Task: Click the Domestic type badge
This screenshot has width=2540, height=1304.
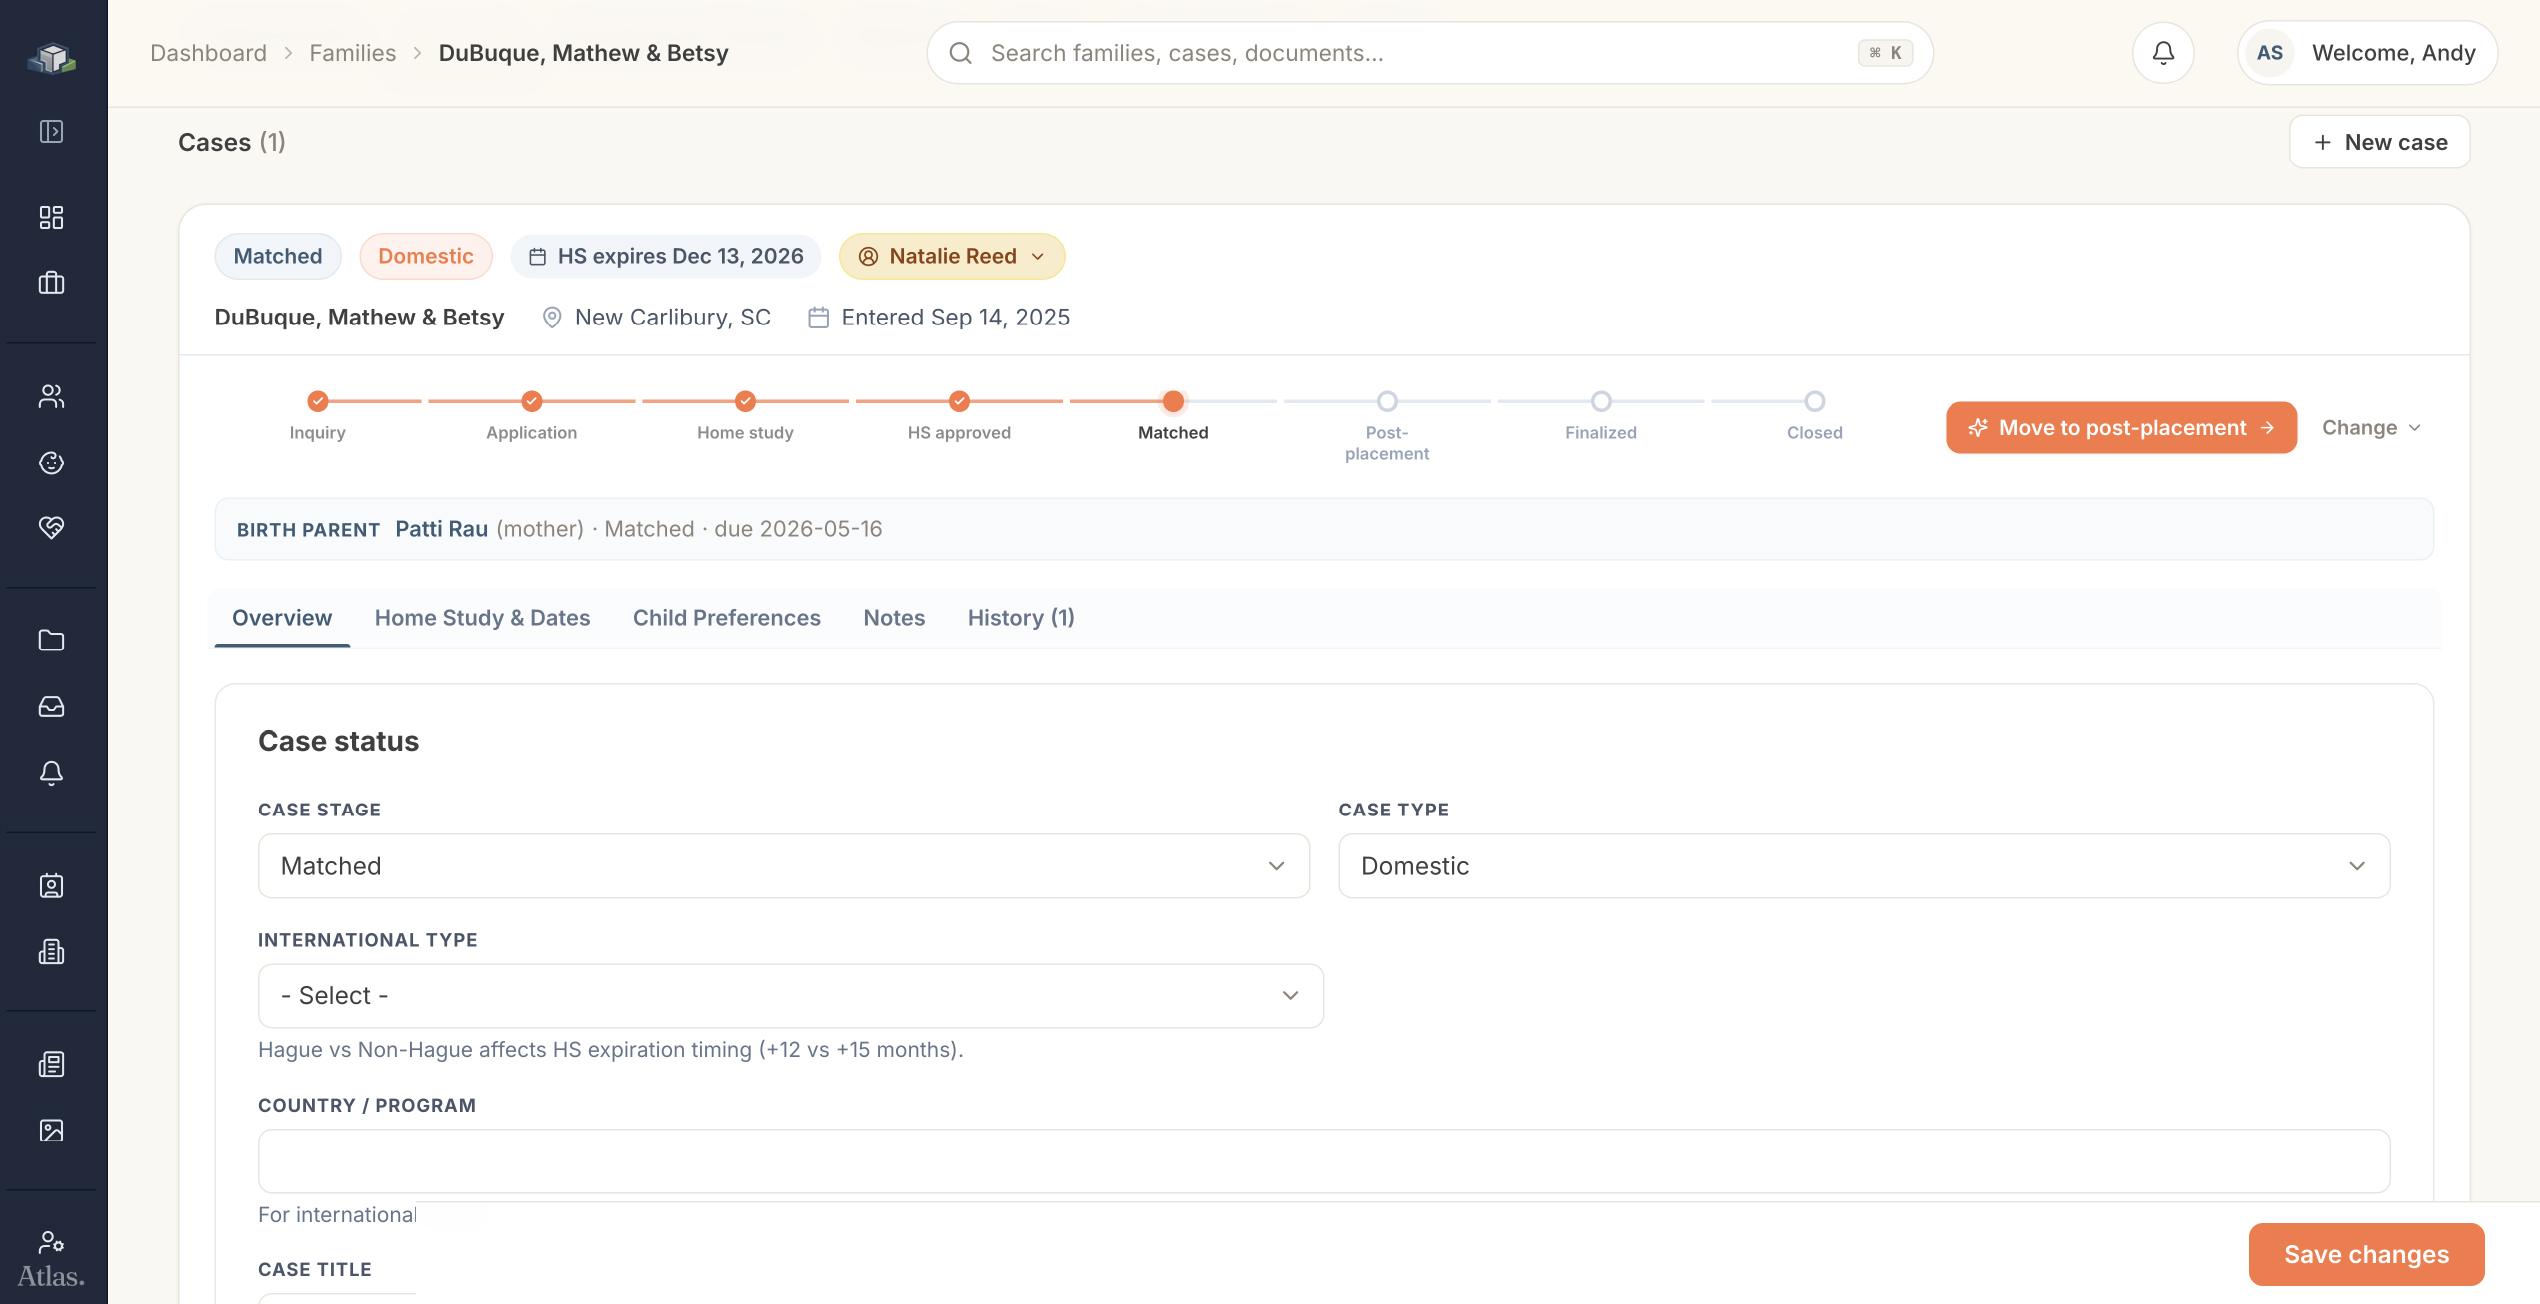Action: point(426,256)
